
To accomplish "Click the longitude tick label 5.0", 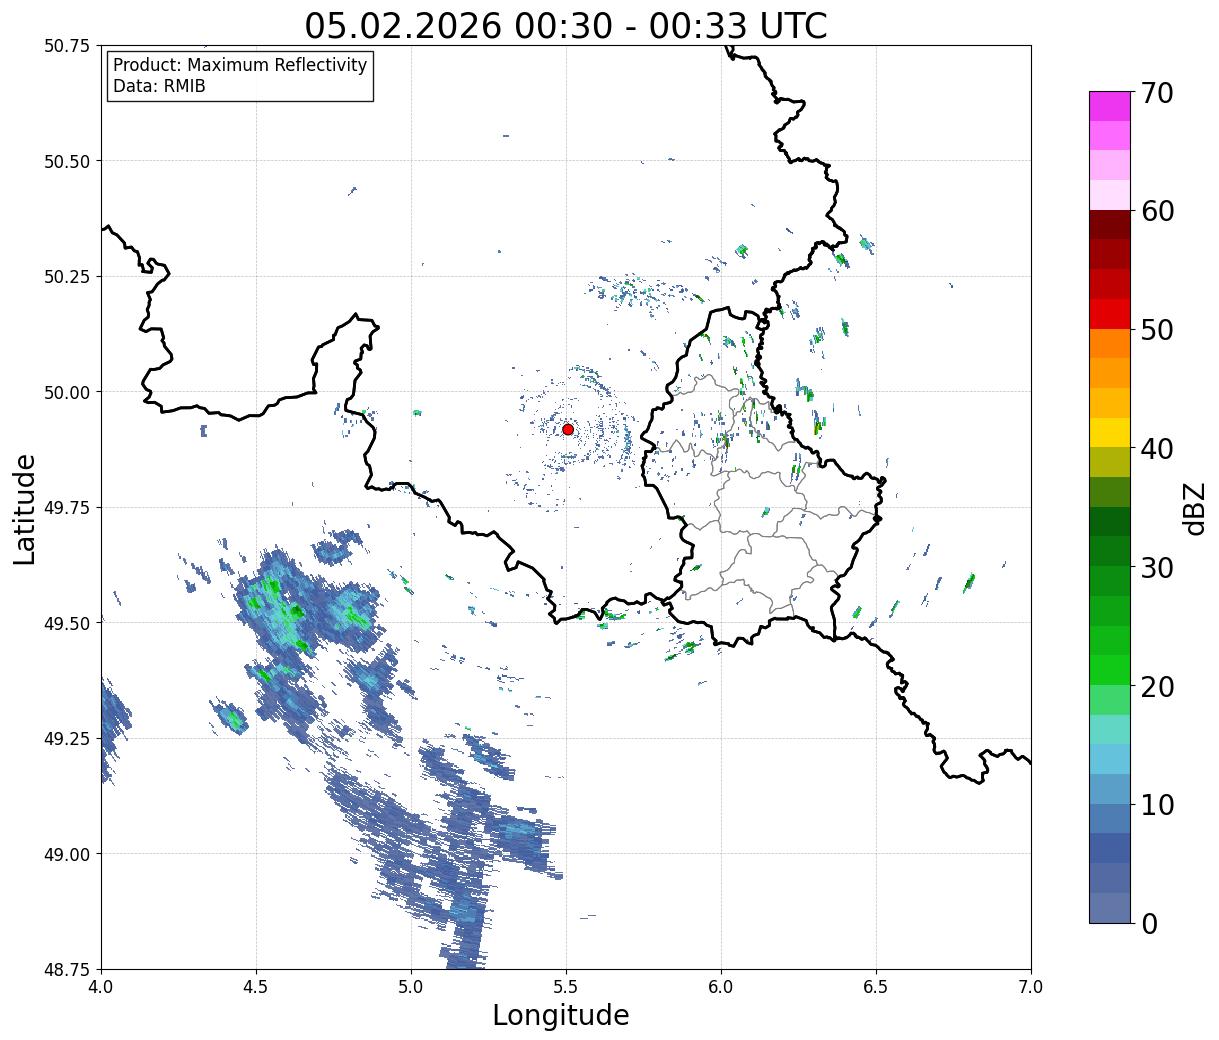I will click(x=411, y=987).
